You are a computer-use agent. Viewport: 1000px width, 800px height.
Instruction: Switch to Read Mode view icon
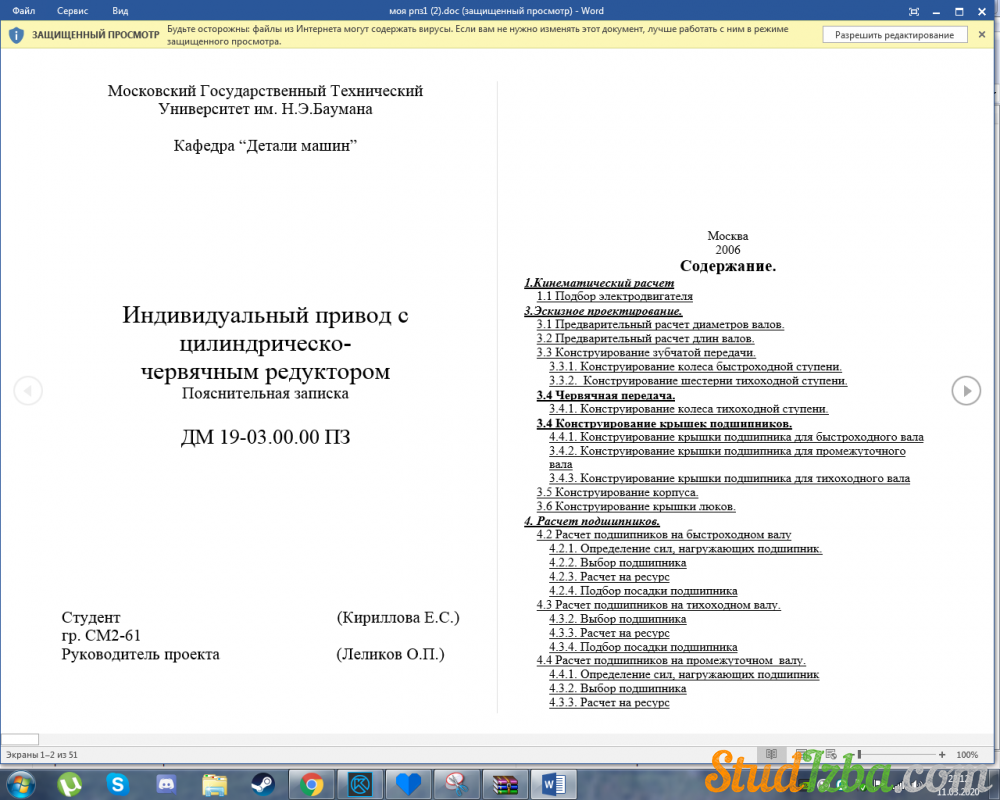click(771, 754)
